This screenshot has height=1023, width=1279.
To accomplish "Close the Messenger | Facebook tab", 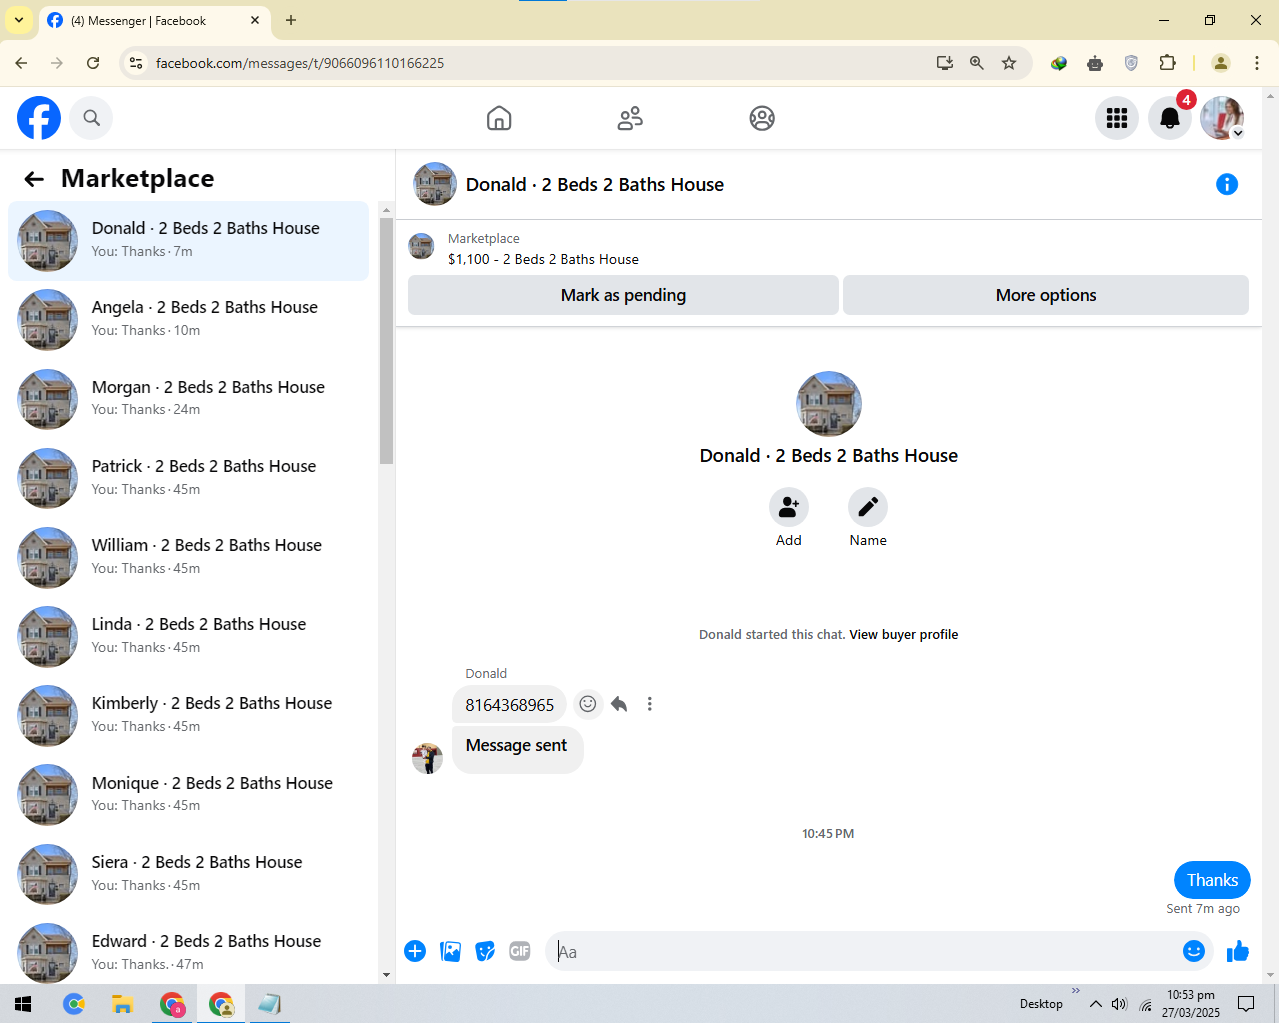I will [x=255, y=20].
